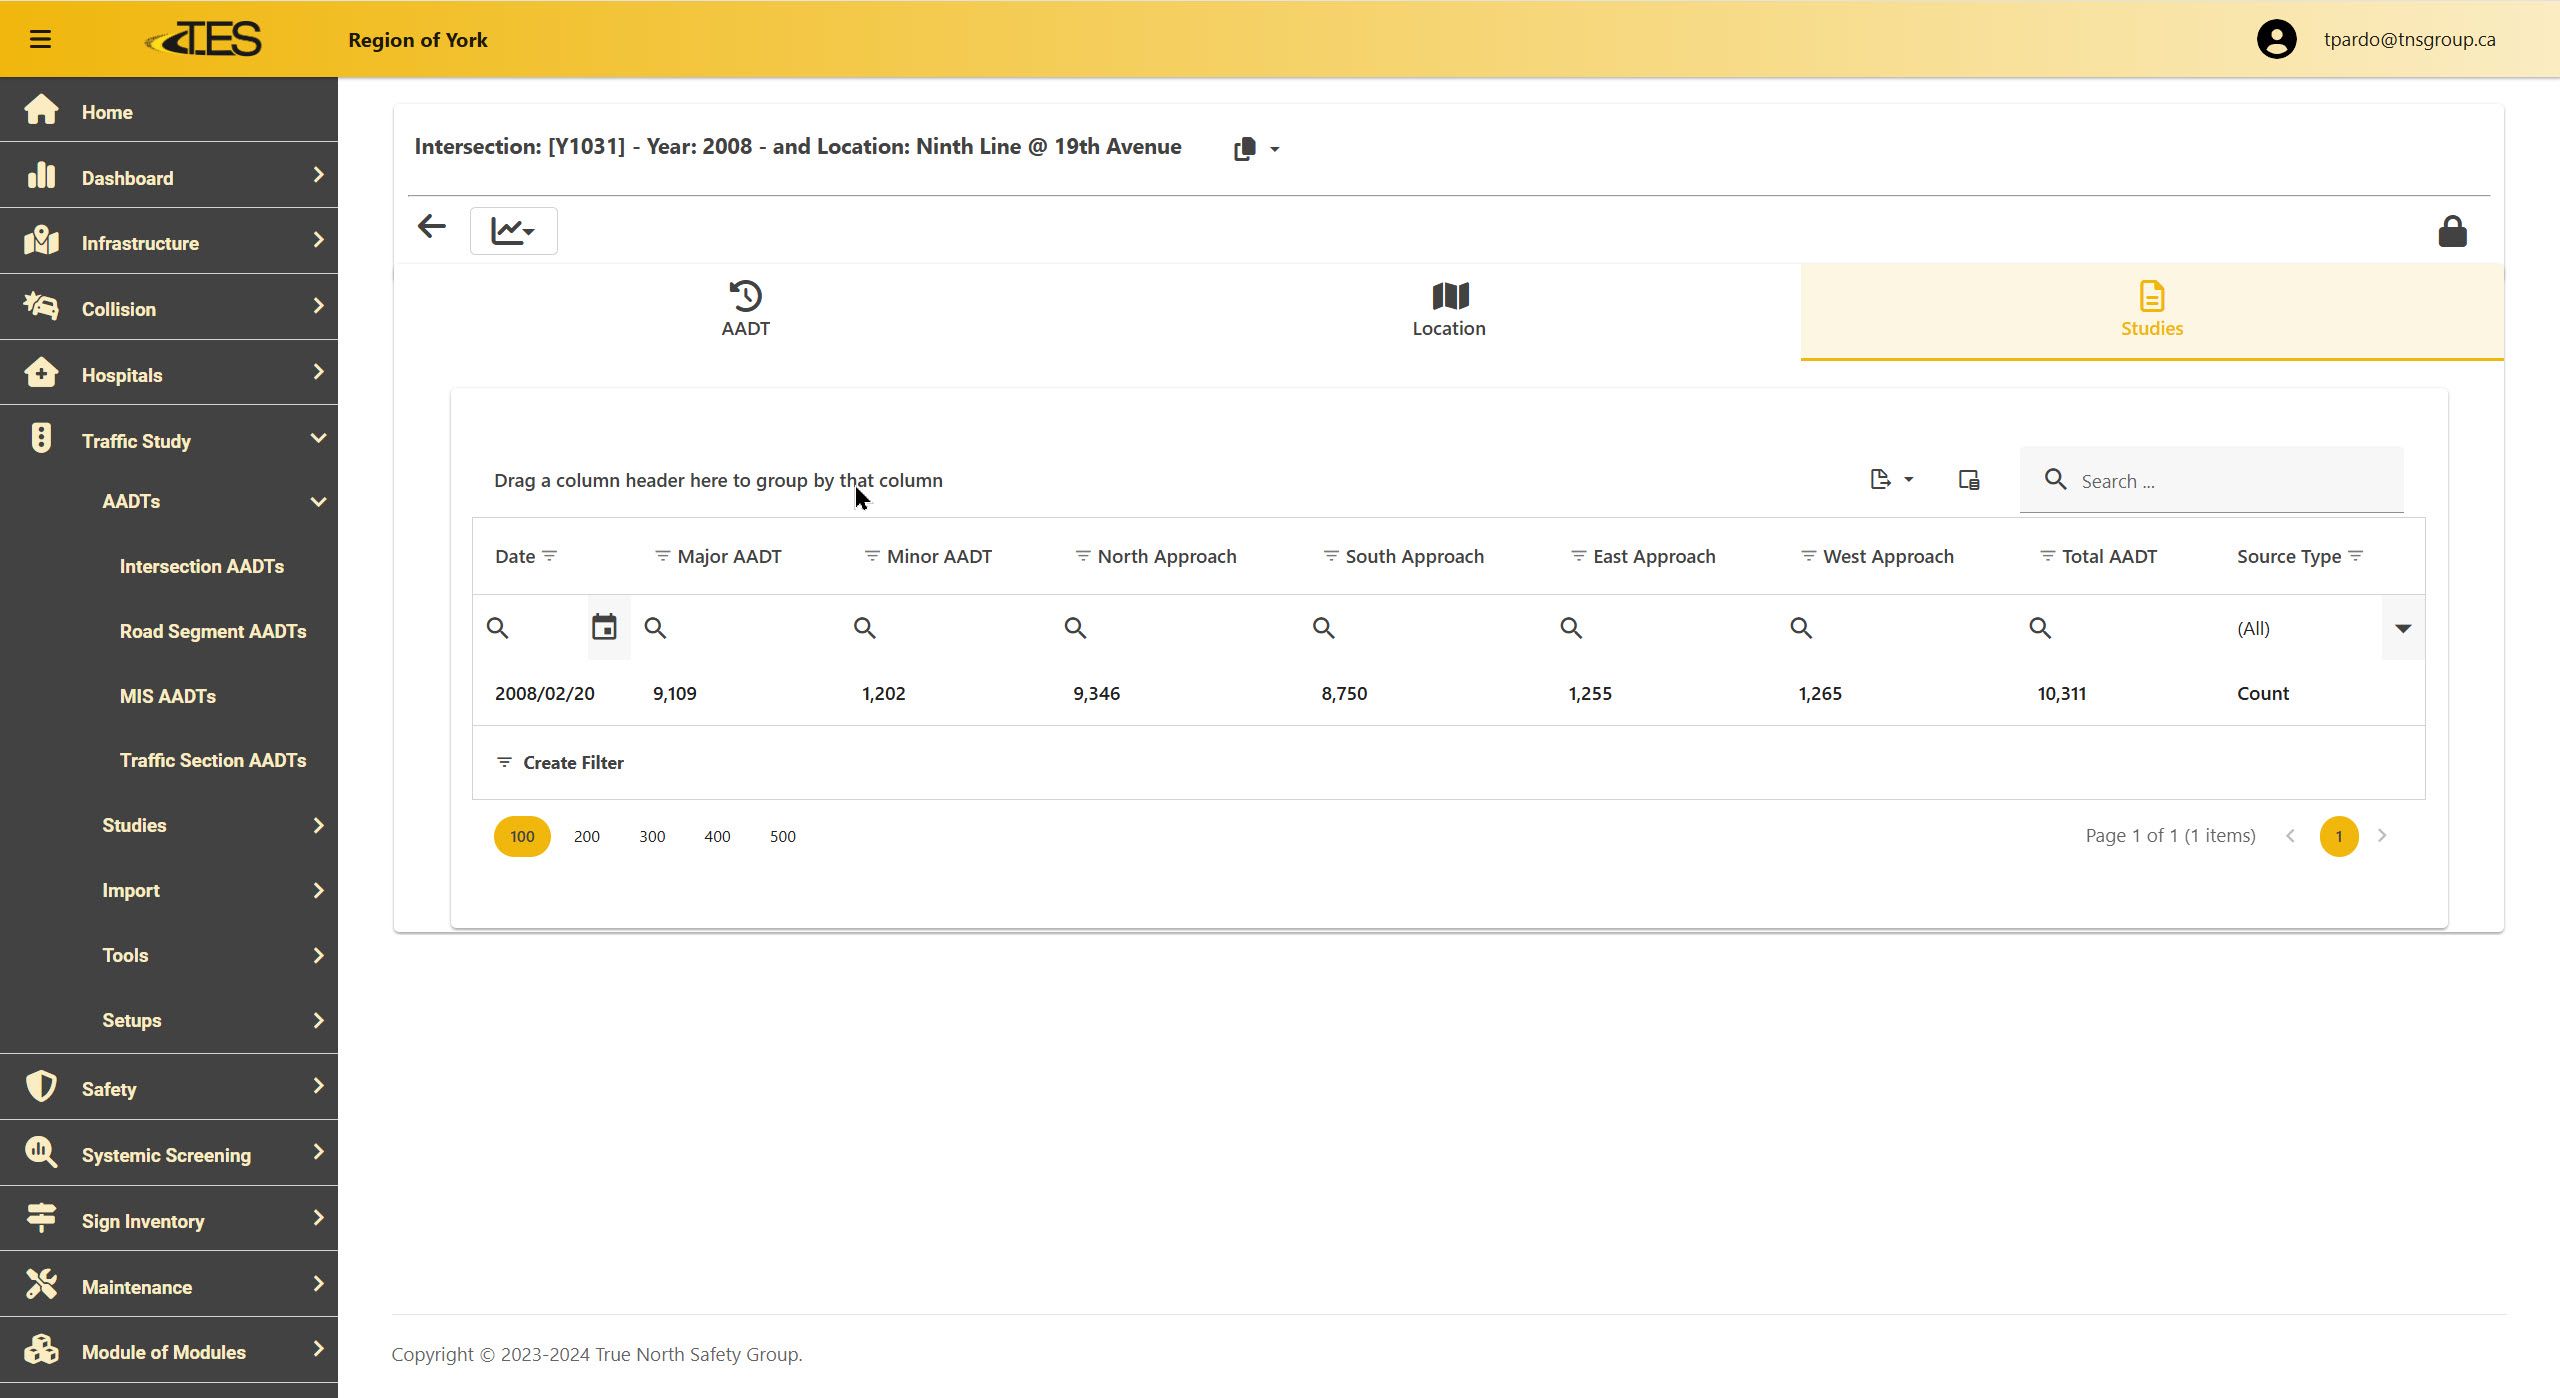Select page size 500

[x=782, y=836]
